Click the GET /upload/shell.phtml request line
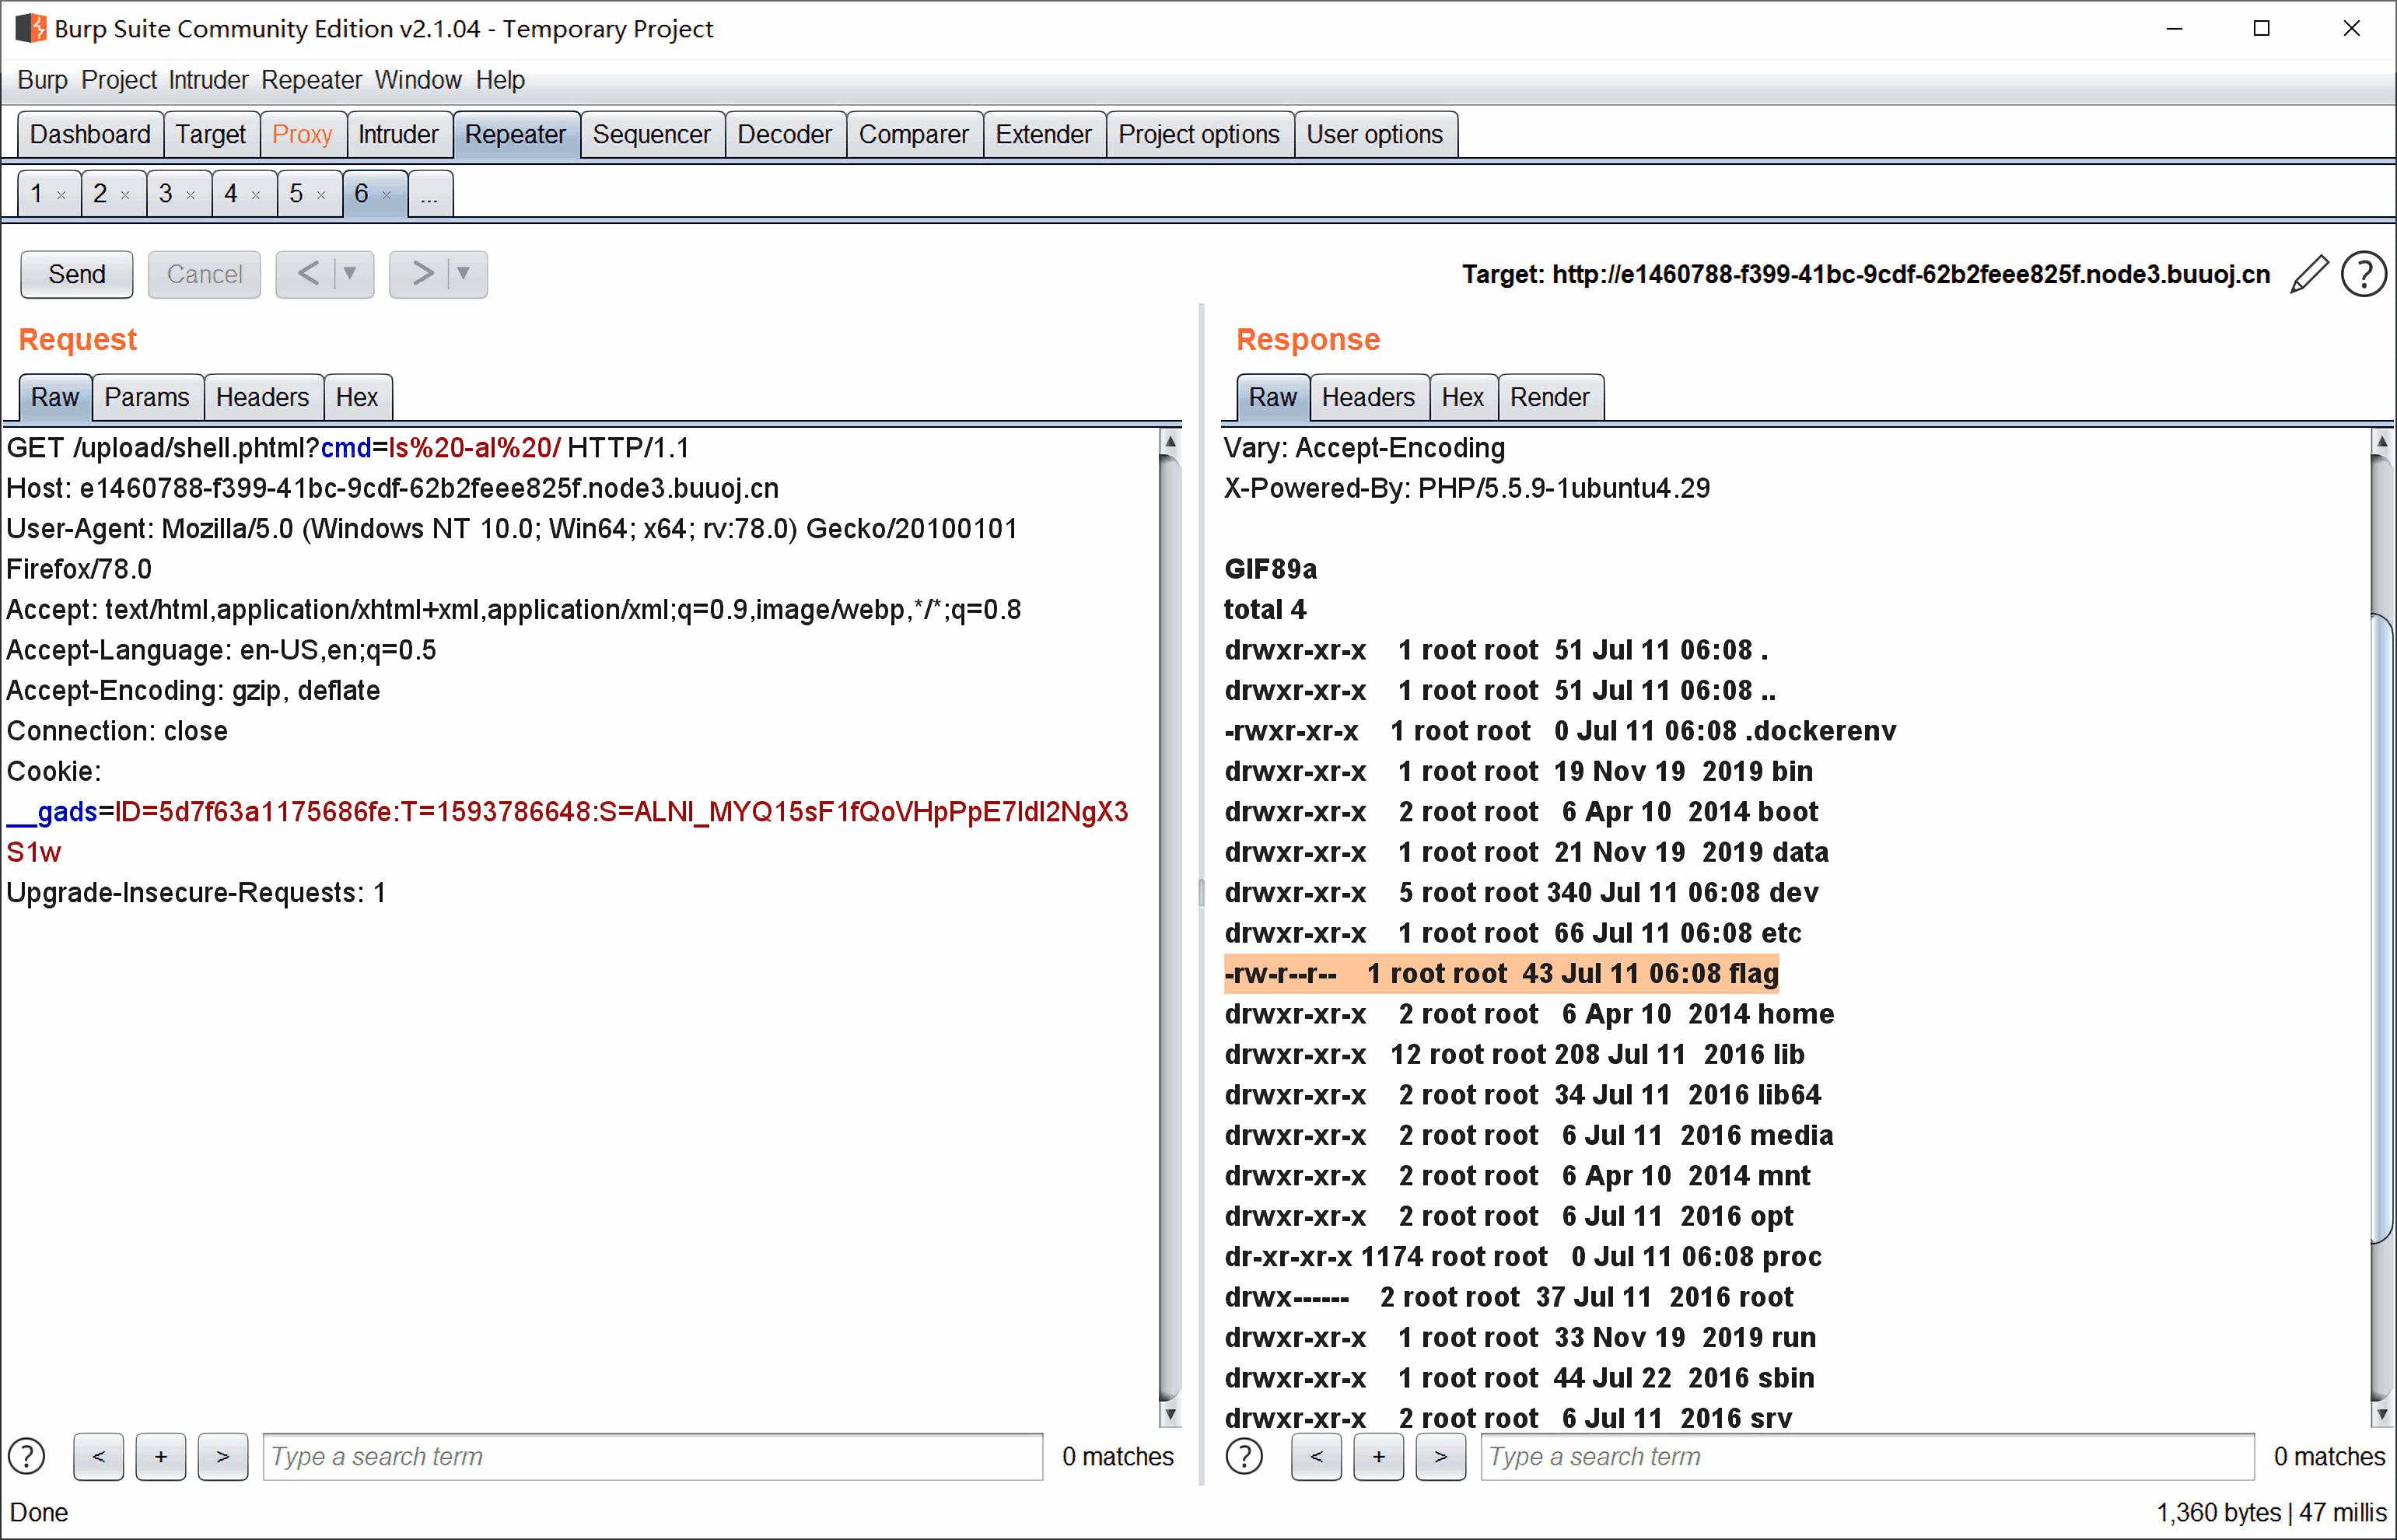The height and width of the screenshot is (1540, 2397). [348, 447]
